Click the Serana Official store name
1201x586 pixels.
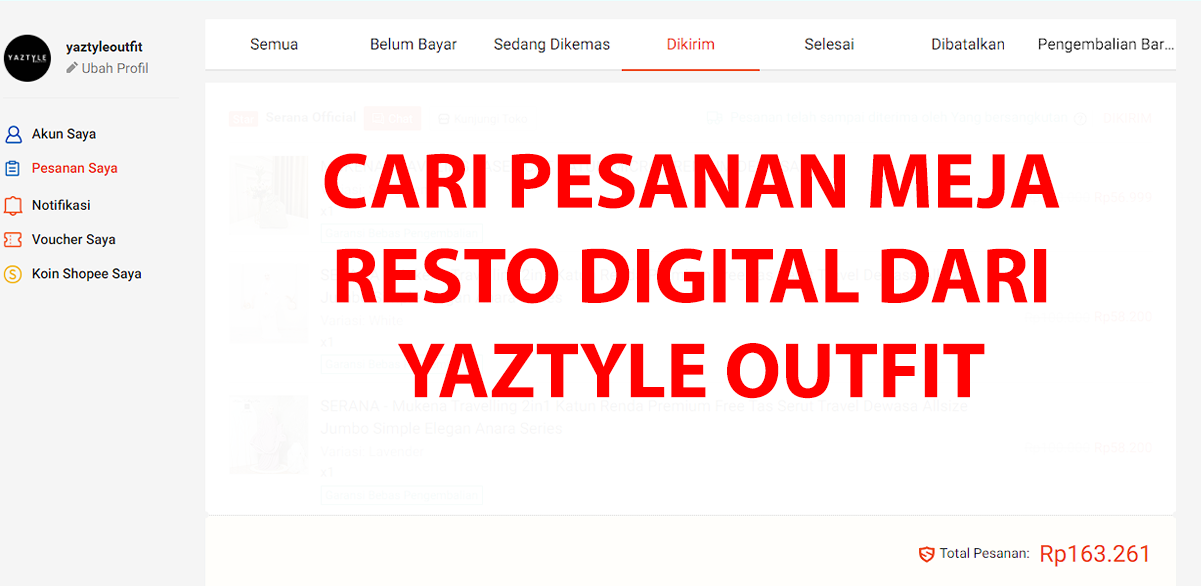point(310,118)
